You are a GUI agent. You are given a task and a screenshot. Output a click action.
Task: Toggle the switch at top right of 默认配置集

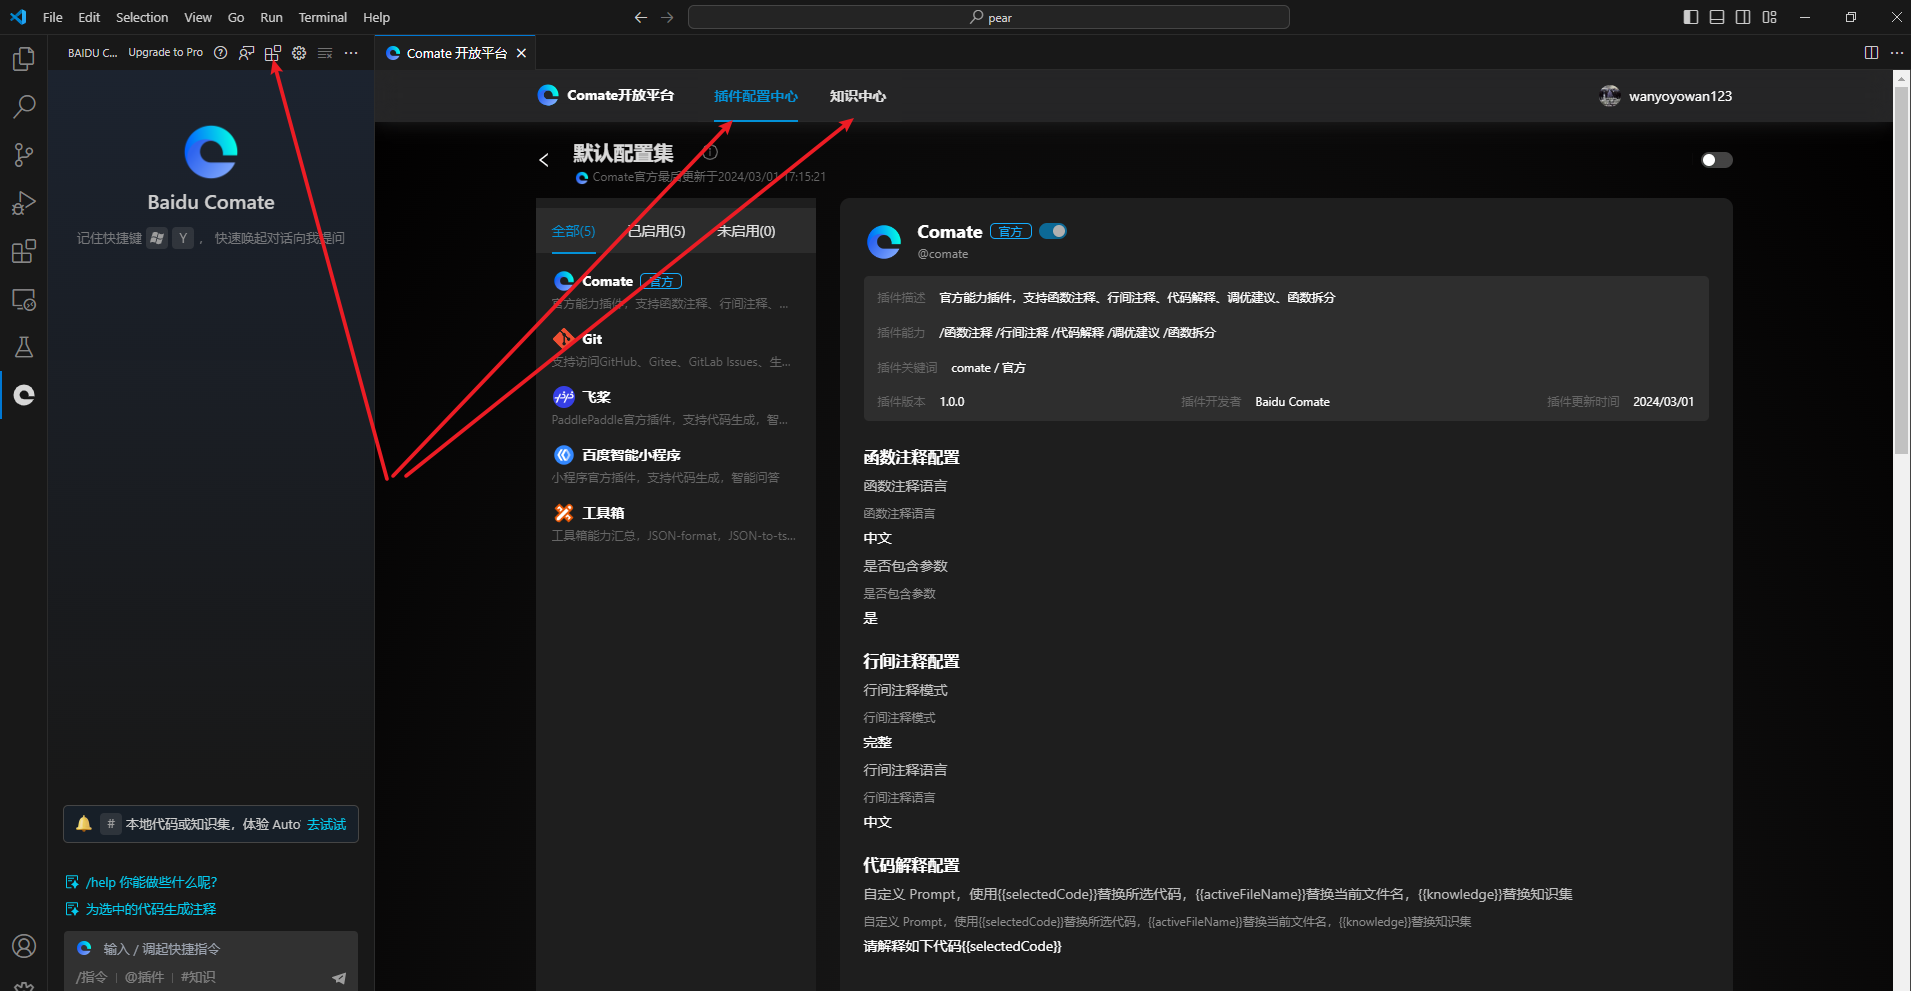(1717, 160)
